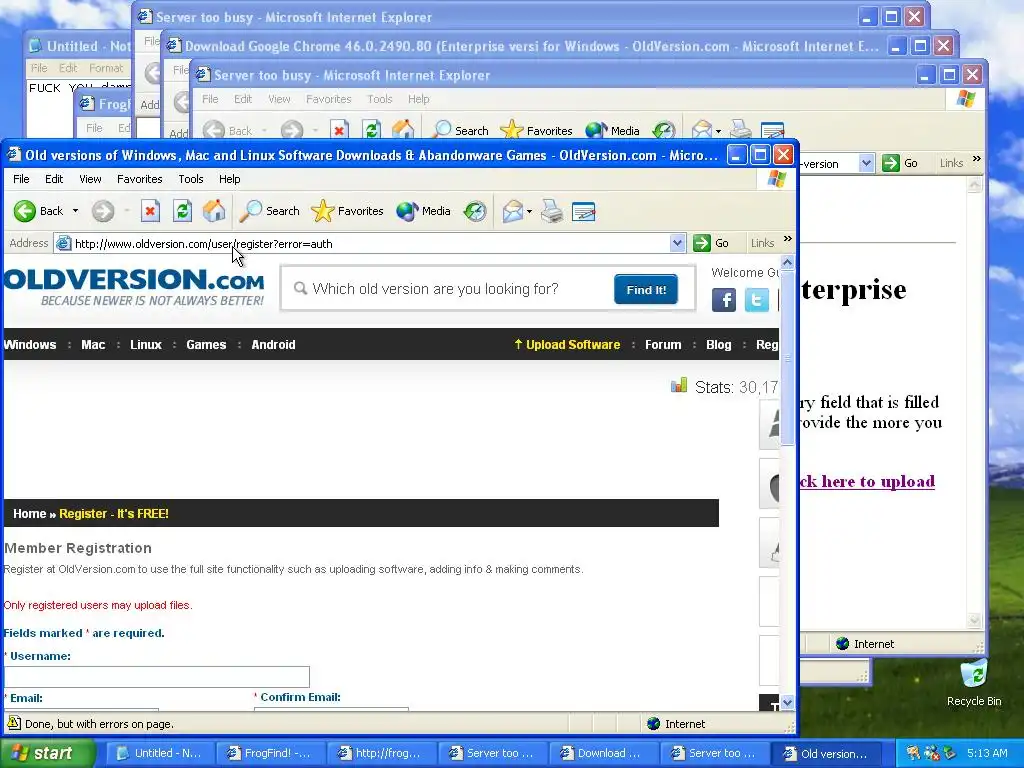Click Home icon in background Server too busy window
Image resolution: width=1024 pixels, height=768 pixels.
(x=402, y=129)
